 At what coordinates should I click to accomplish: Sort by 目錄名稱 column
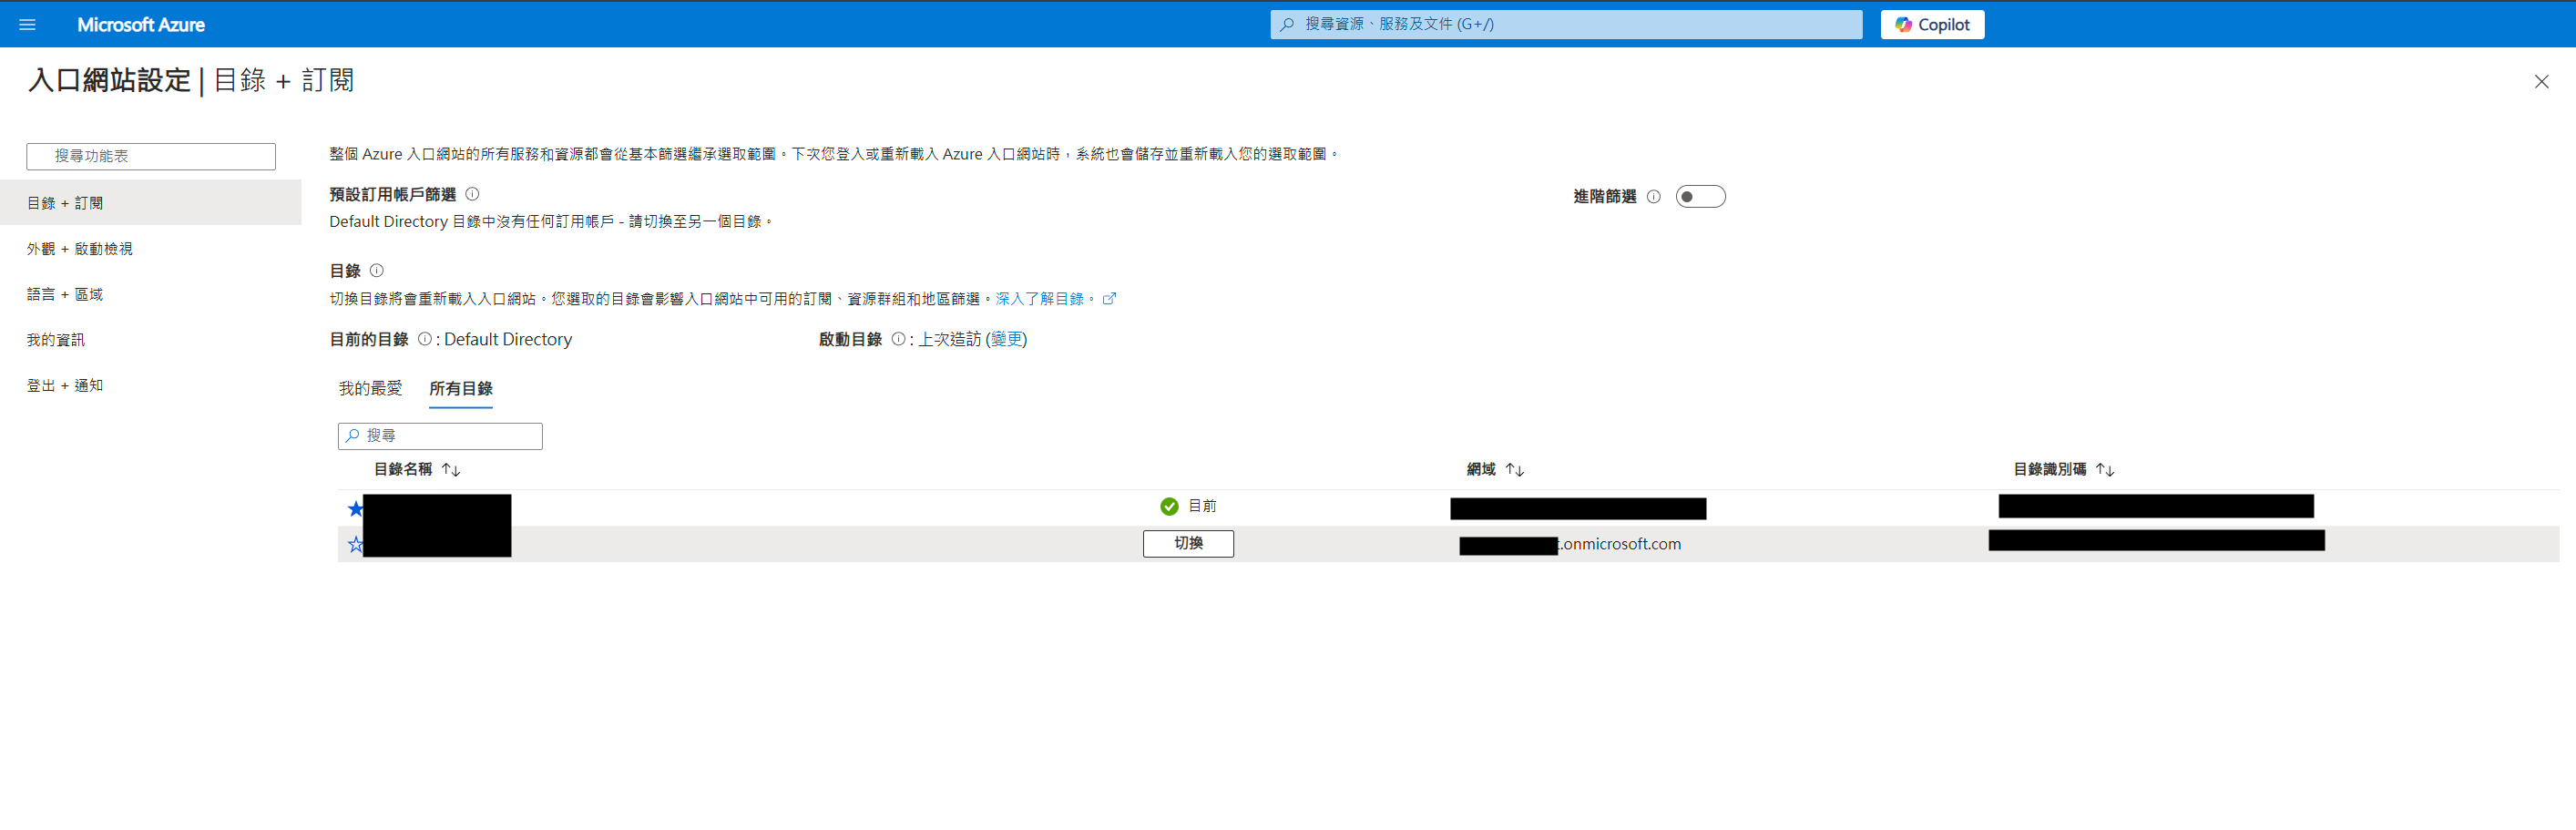[x=451, y=470]
